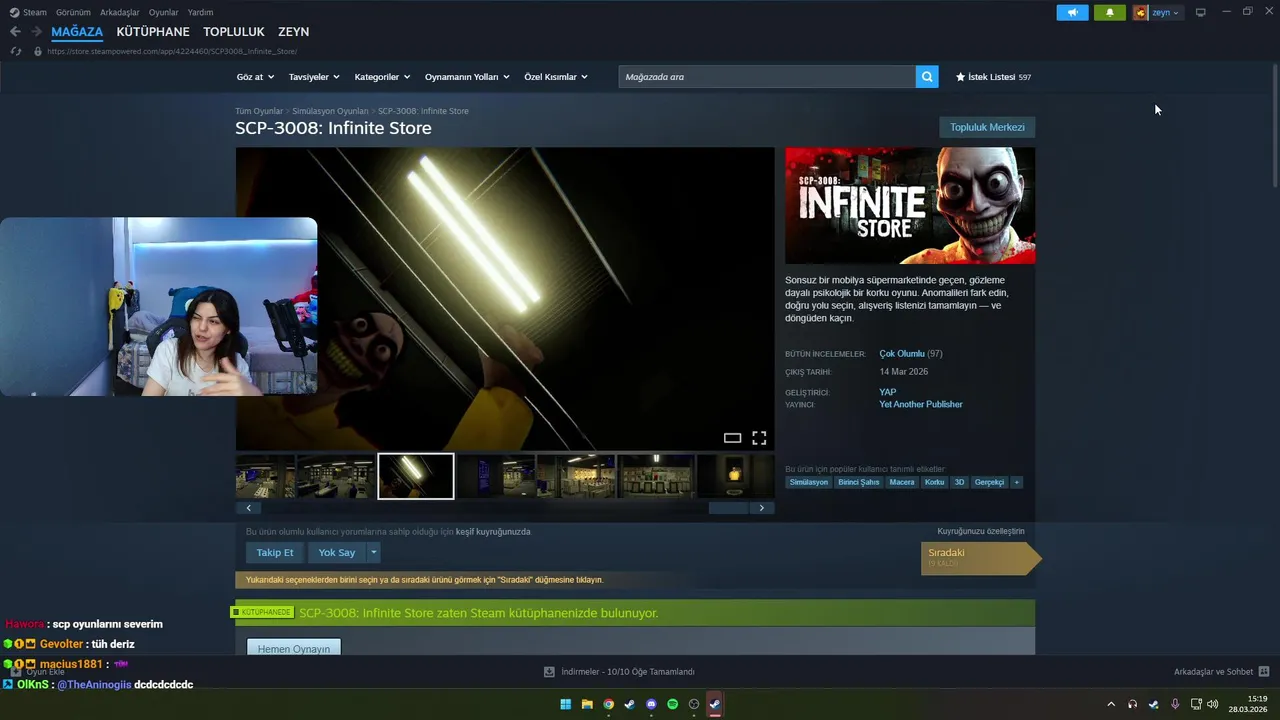Open the Simülasyon Oyunları breadcrumb link
The image size is (1280, 720).
[x=330, y=111]
